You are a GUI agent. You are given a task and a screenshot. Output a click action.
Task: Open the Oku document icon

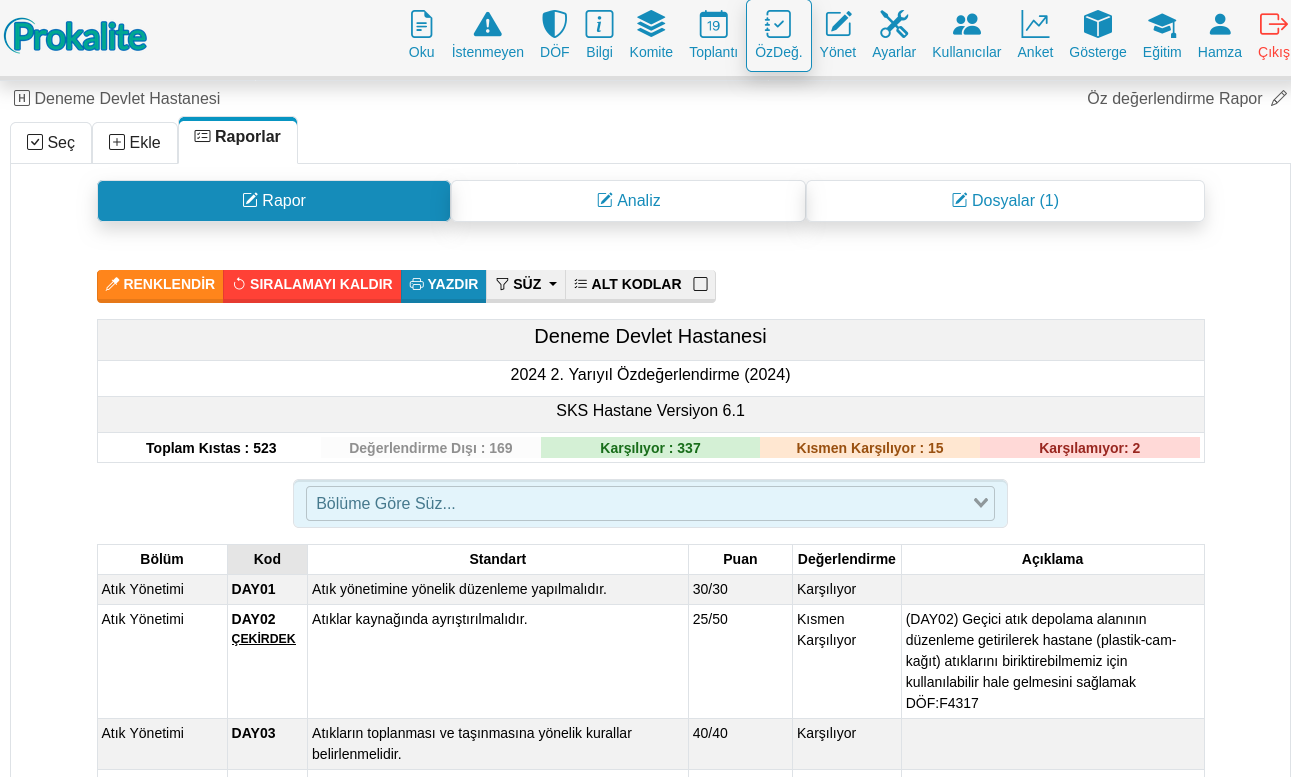[x=421, y=24]
